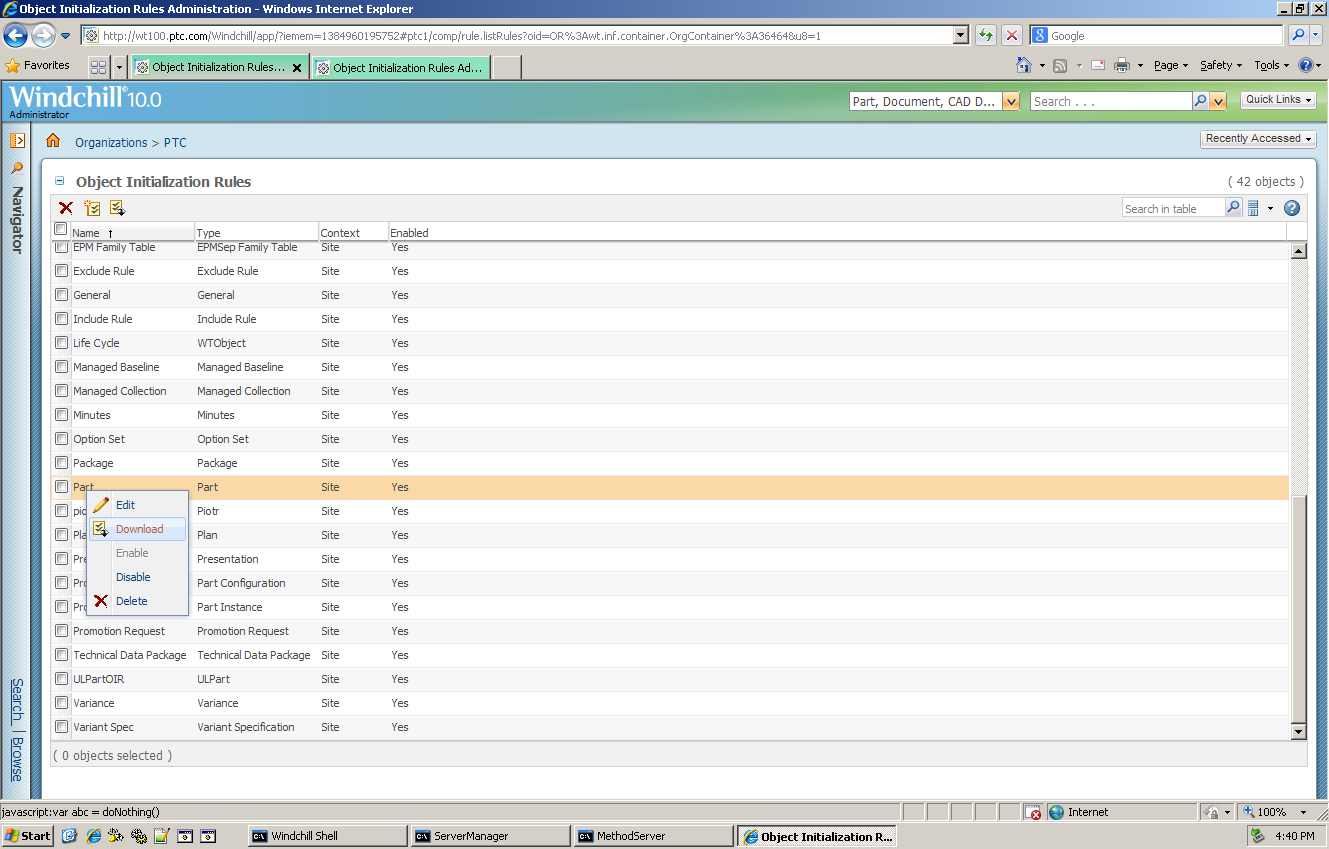Check the Option Set row checkbox
The width and height of the screenshot is (1329, 849).
tap(61, 439)
